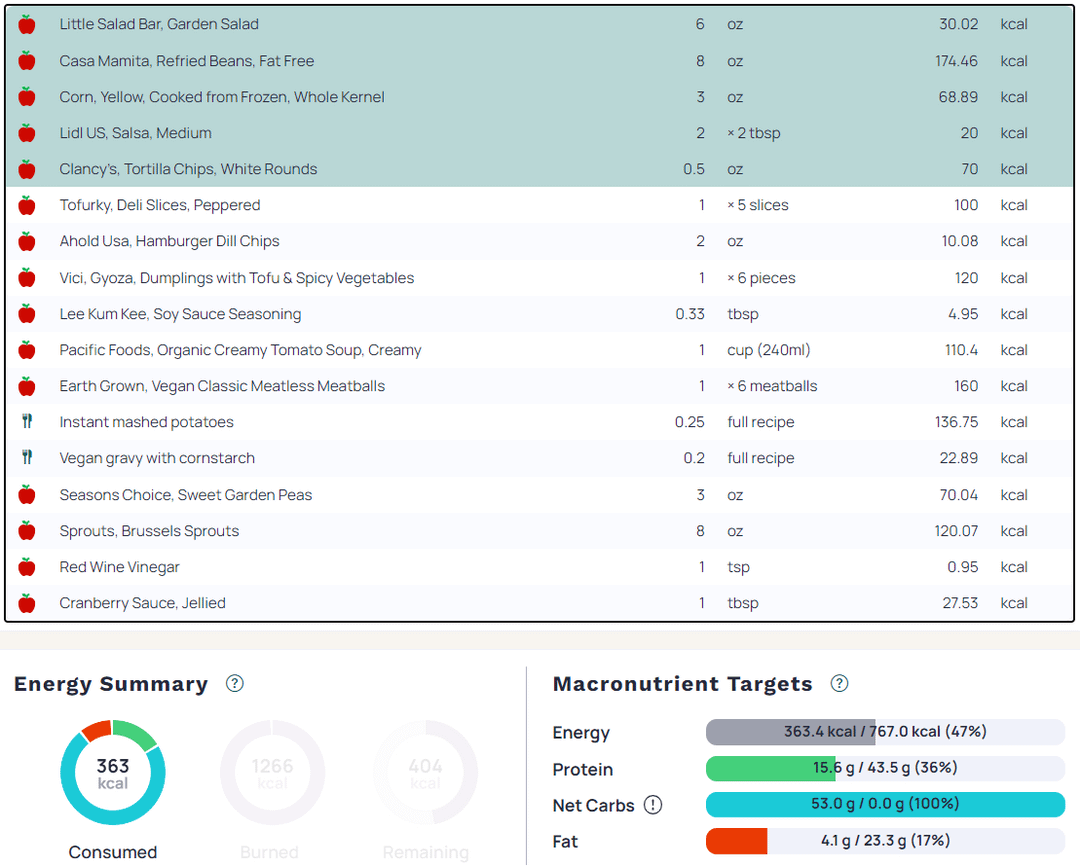Click the Fat macronutrient progress bar
This screenshot has height=866, width=1080.
tap(884, 841)
